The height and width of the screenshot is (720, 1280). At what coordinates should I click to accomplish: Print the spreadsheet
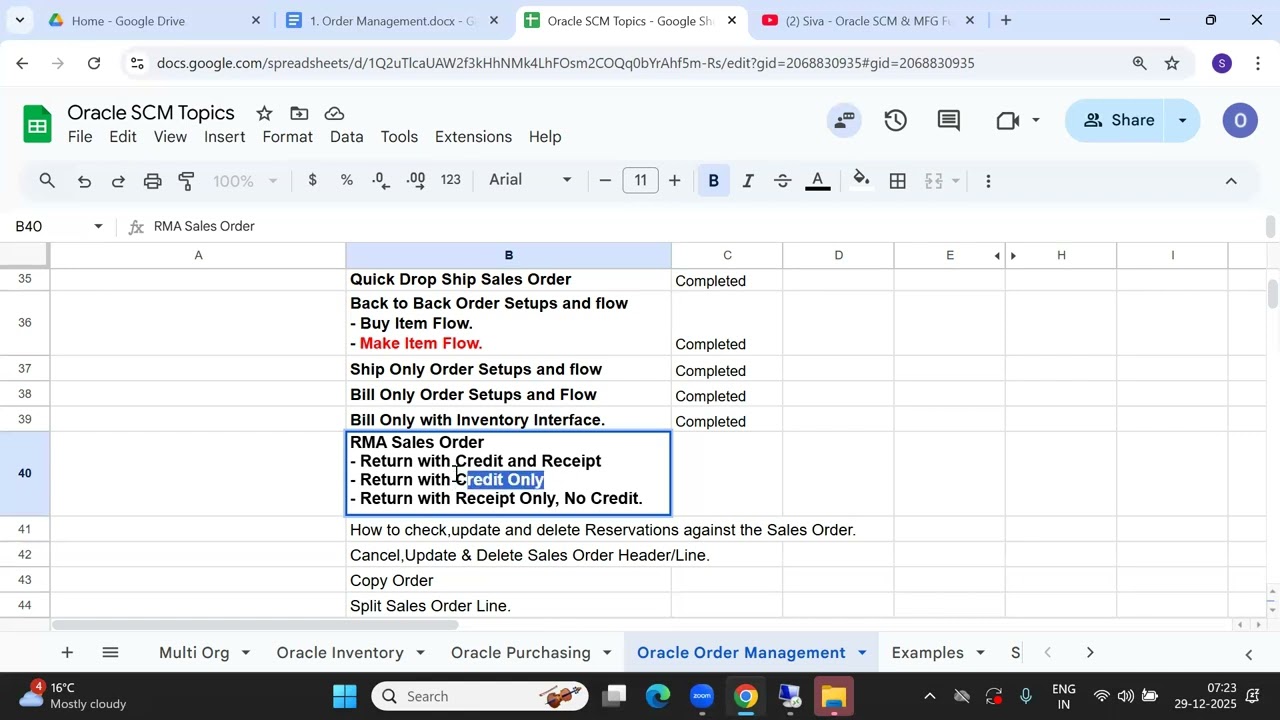pos(152,181)
